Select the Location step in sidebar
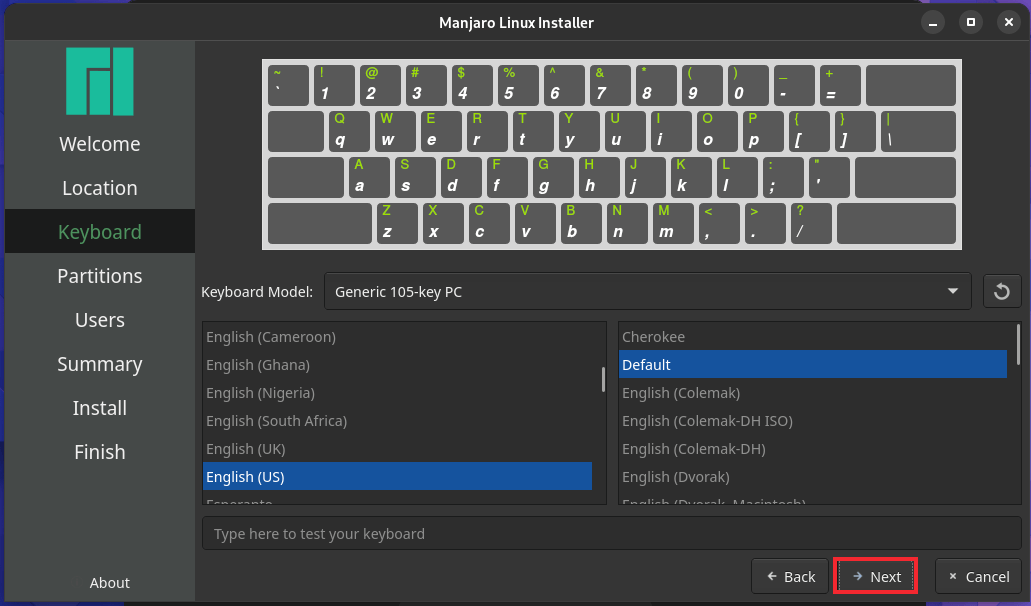 pyautogui.click(x=99, y=188)
